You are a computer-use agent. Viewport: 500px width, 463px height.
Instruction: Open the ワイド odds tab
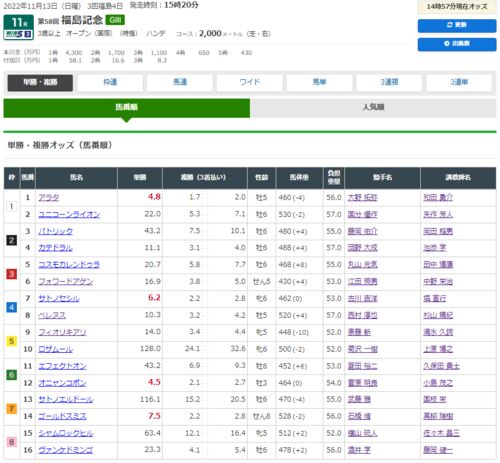(x=250, y=82)
